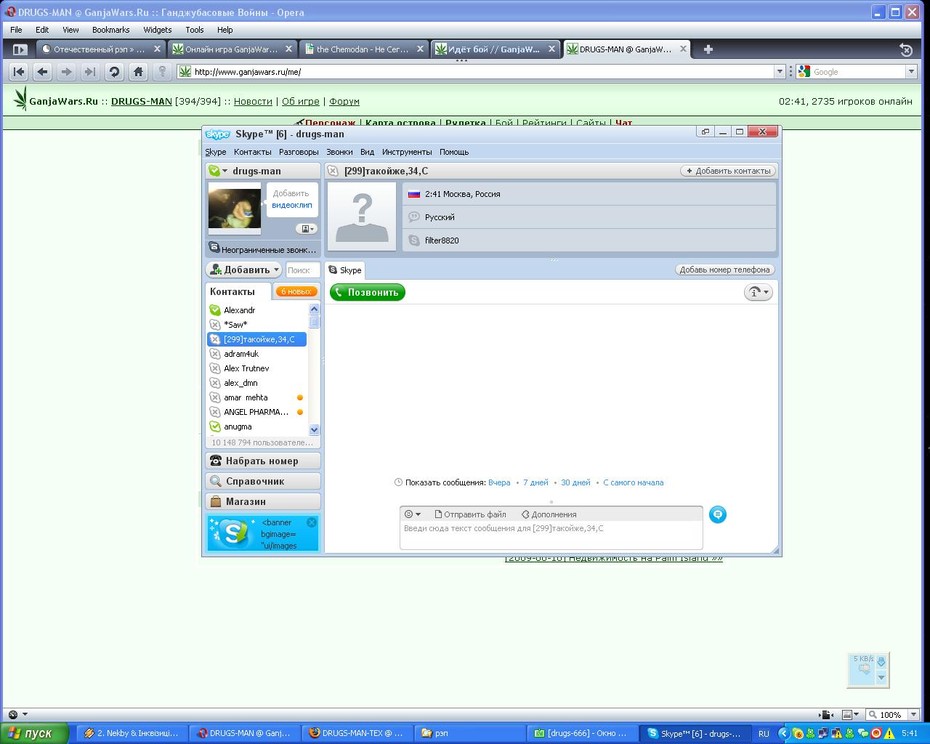The height and width of the screenshot is (744, 930).
Task: Open Skype emoticon picker in chat
Action: click(412, 514)
